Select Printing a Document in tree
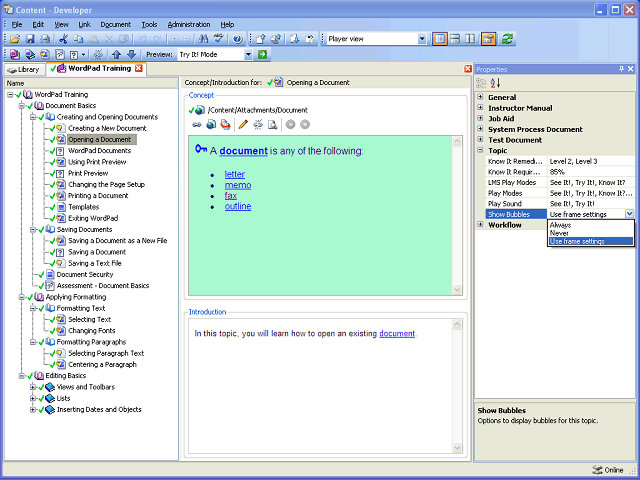640x480 pixels. [x=98, y=196]
